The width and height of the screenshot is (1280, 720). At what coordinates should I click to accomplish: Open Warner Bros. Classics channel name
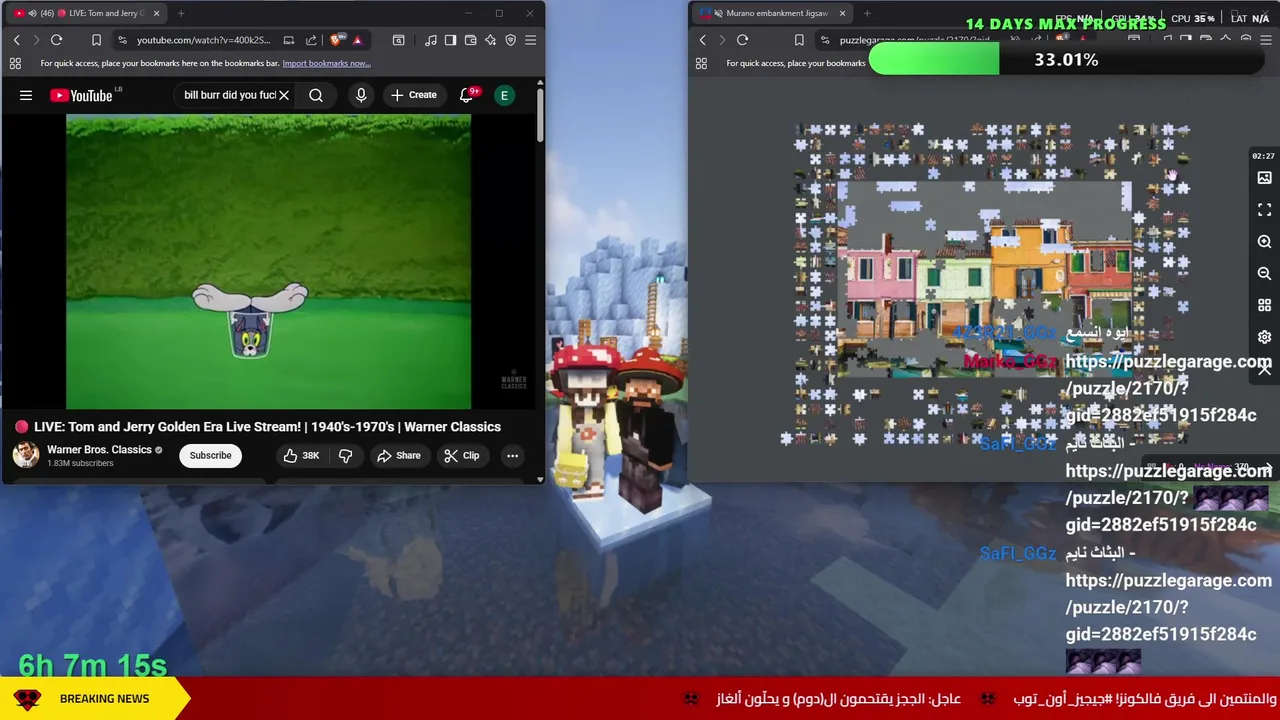(x=99, y=450)
